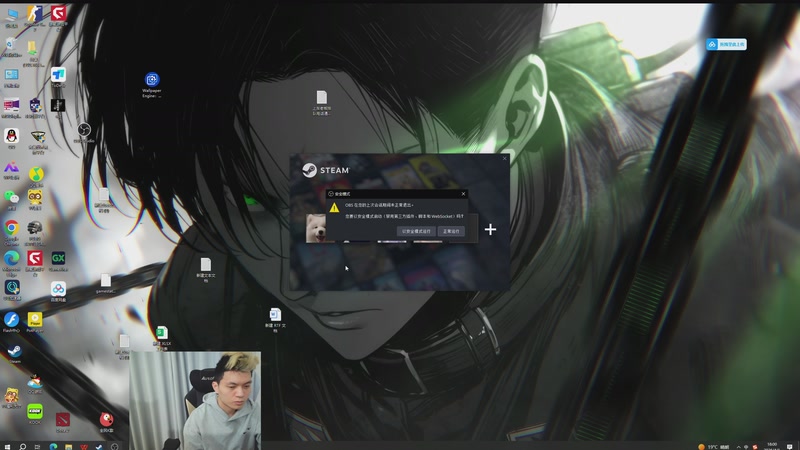The image size is (800, 450).
Task: Open the Baidu Netdisk desktop icon
Action: pyautogui.click(x=58, y=292)
